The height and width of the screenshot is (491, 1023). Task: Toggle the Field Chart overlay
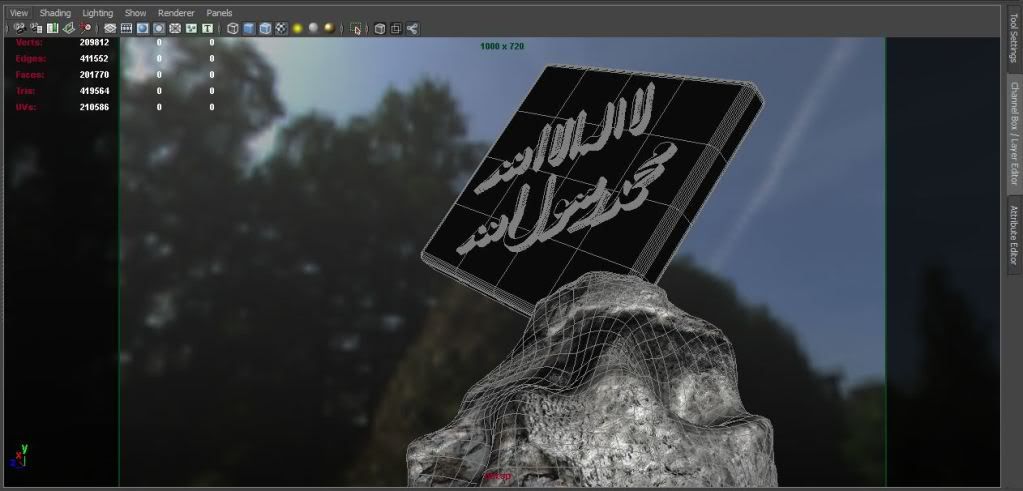tap(175, 28)
